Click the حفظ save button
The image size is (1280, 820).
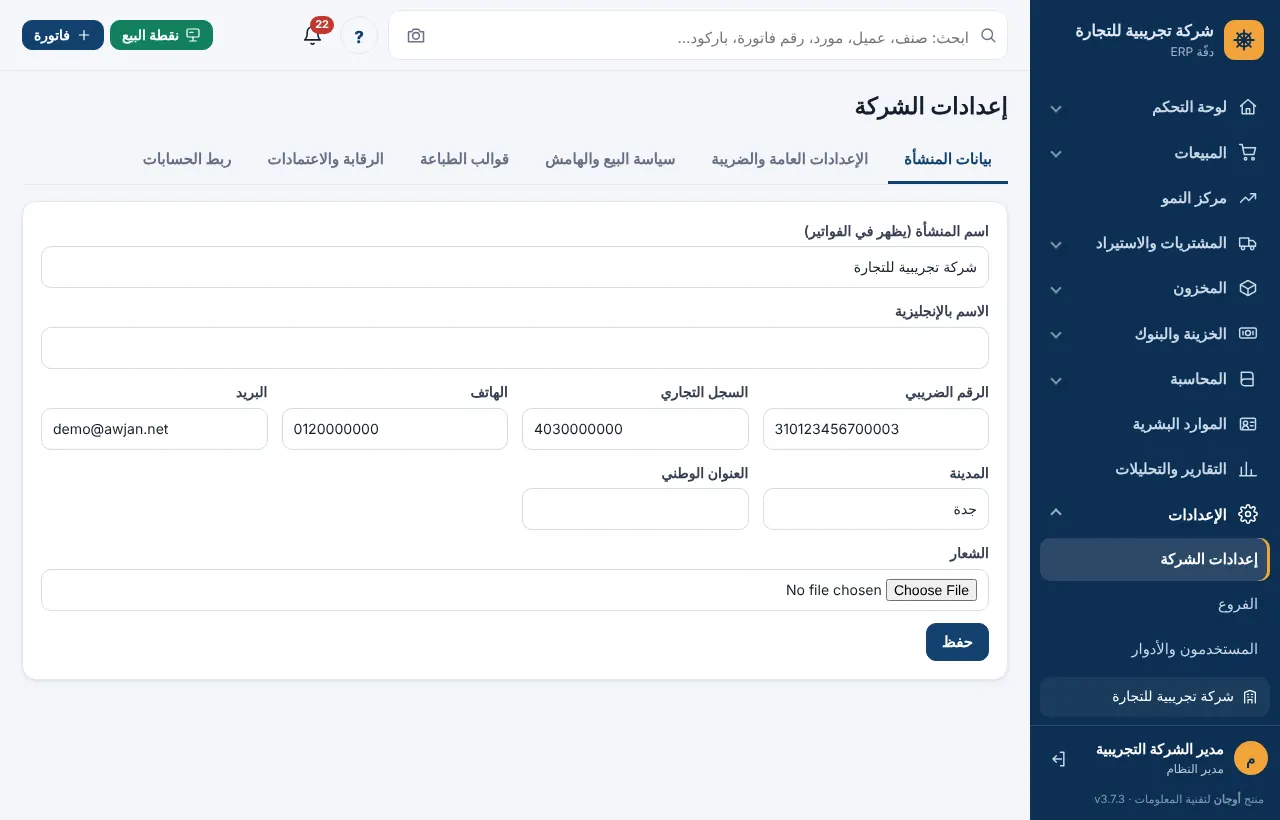tap(957, 642)
